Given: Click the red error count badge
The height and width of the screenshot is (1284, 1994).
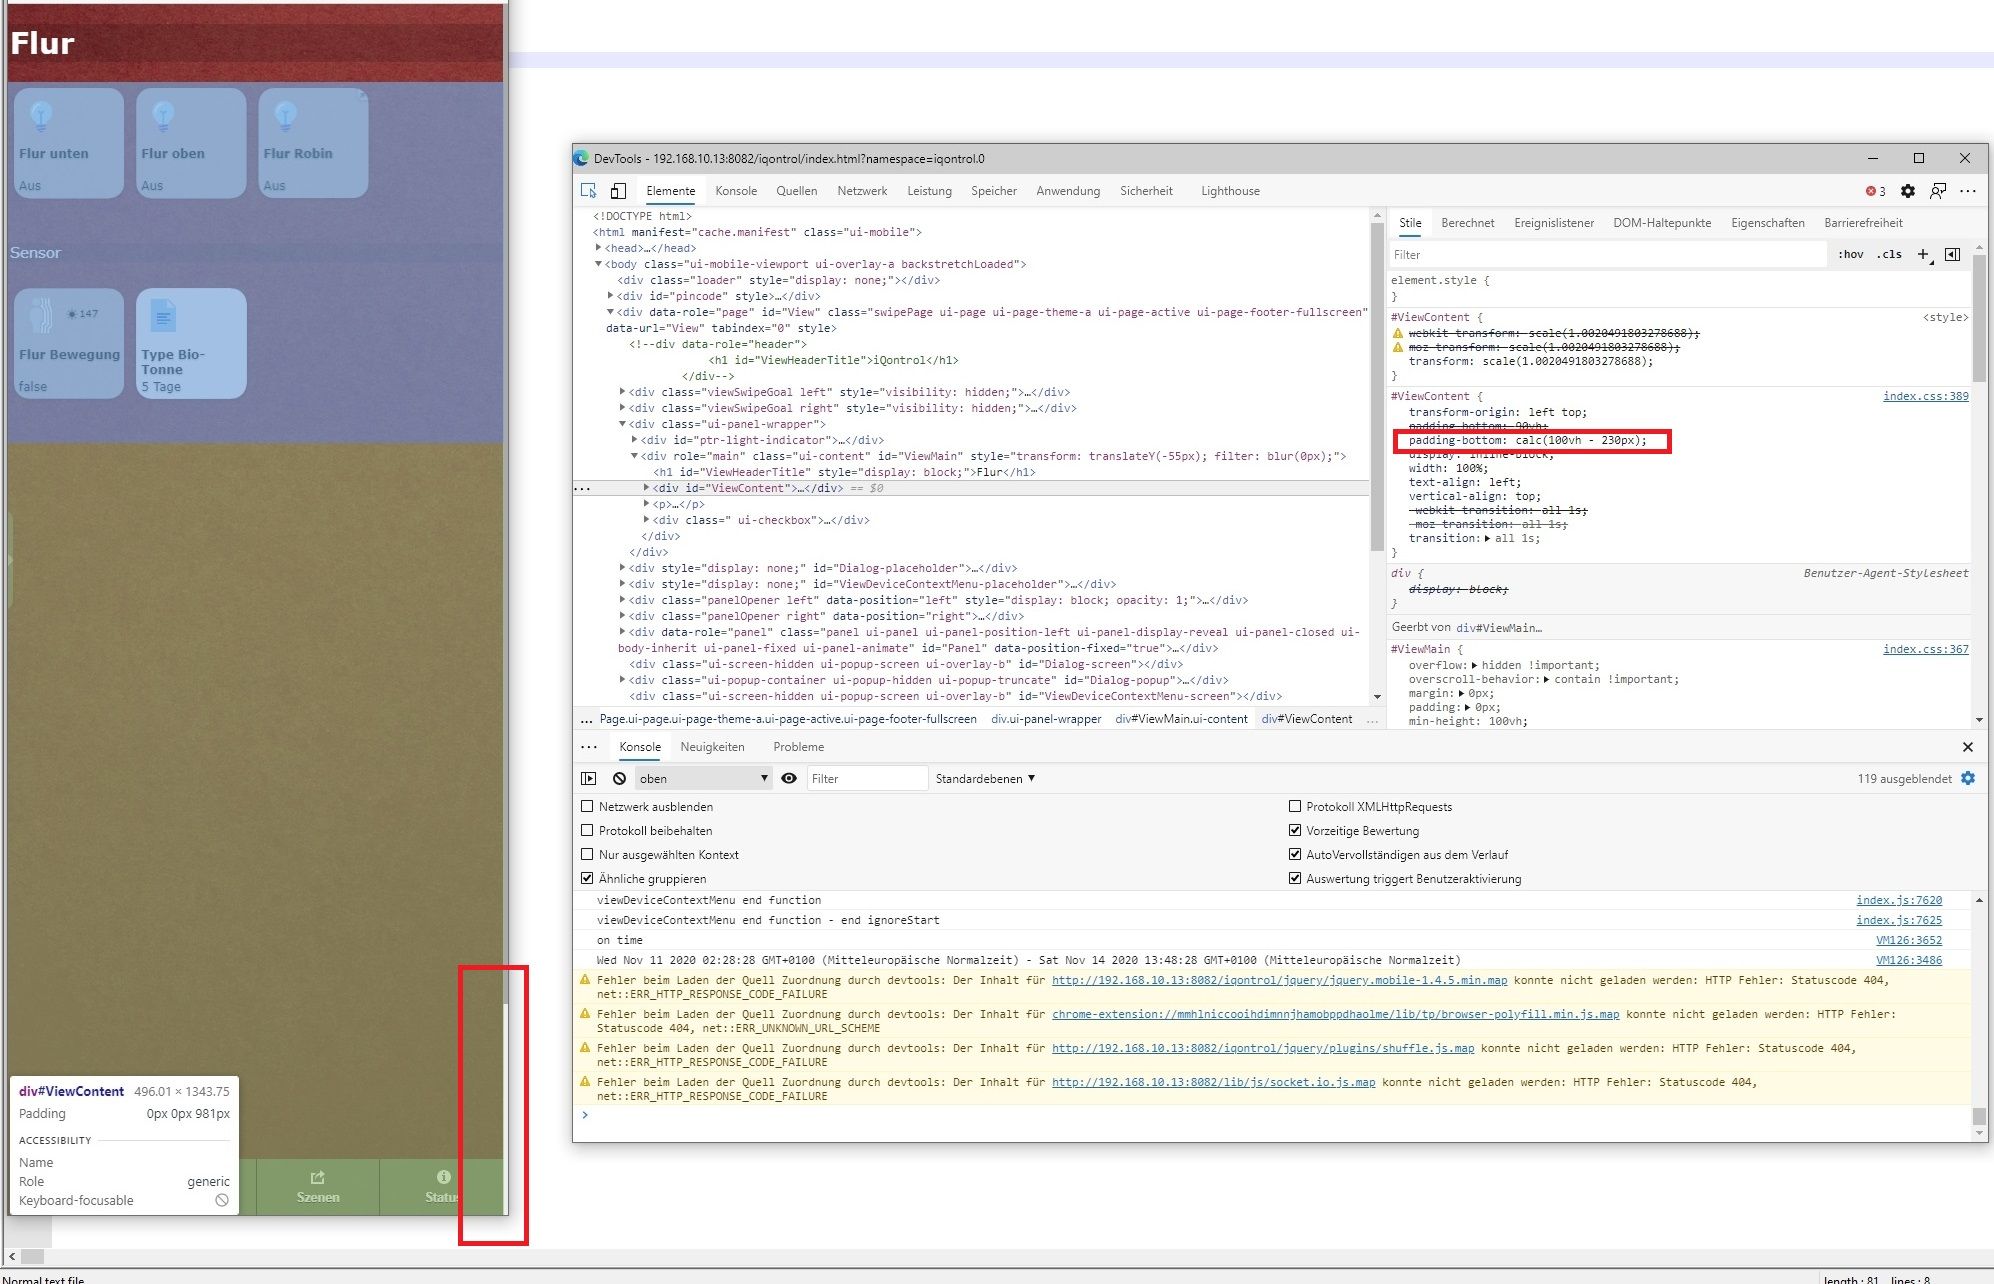Looking at the screenshot, I should click(1875, 191).
